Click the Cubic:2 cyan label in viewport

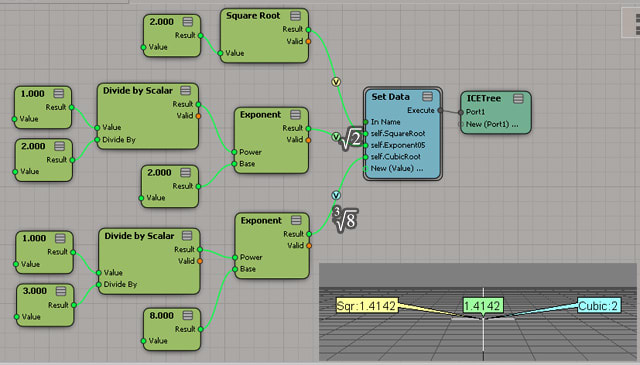[598, 306]
